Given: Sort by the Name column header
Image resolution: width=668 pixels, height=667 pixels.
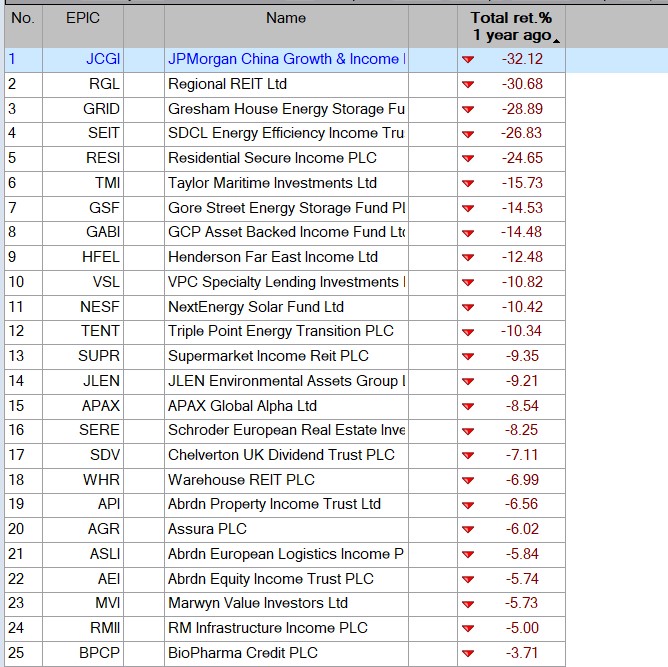Looking at the screenshot, I should click(286, 26).
